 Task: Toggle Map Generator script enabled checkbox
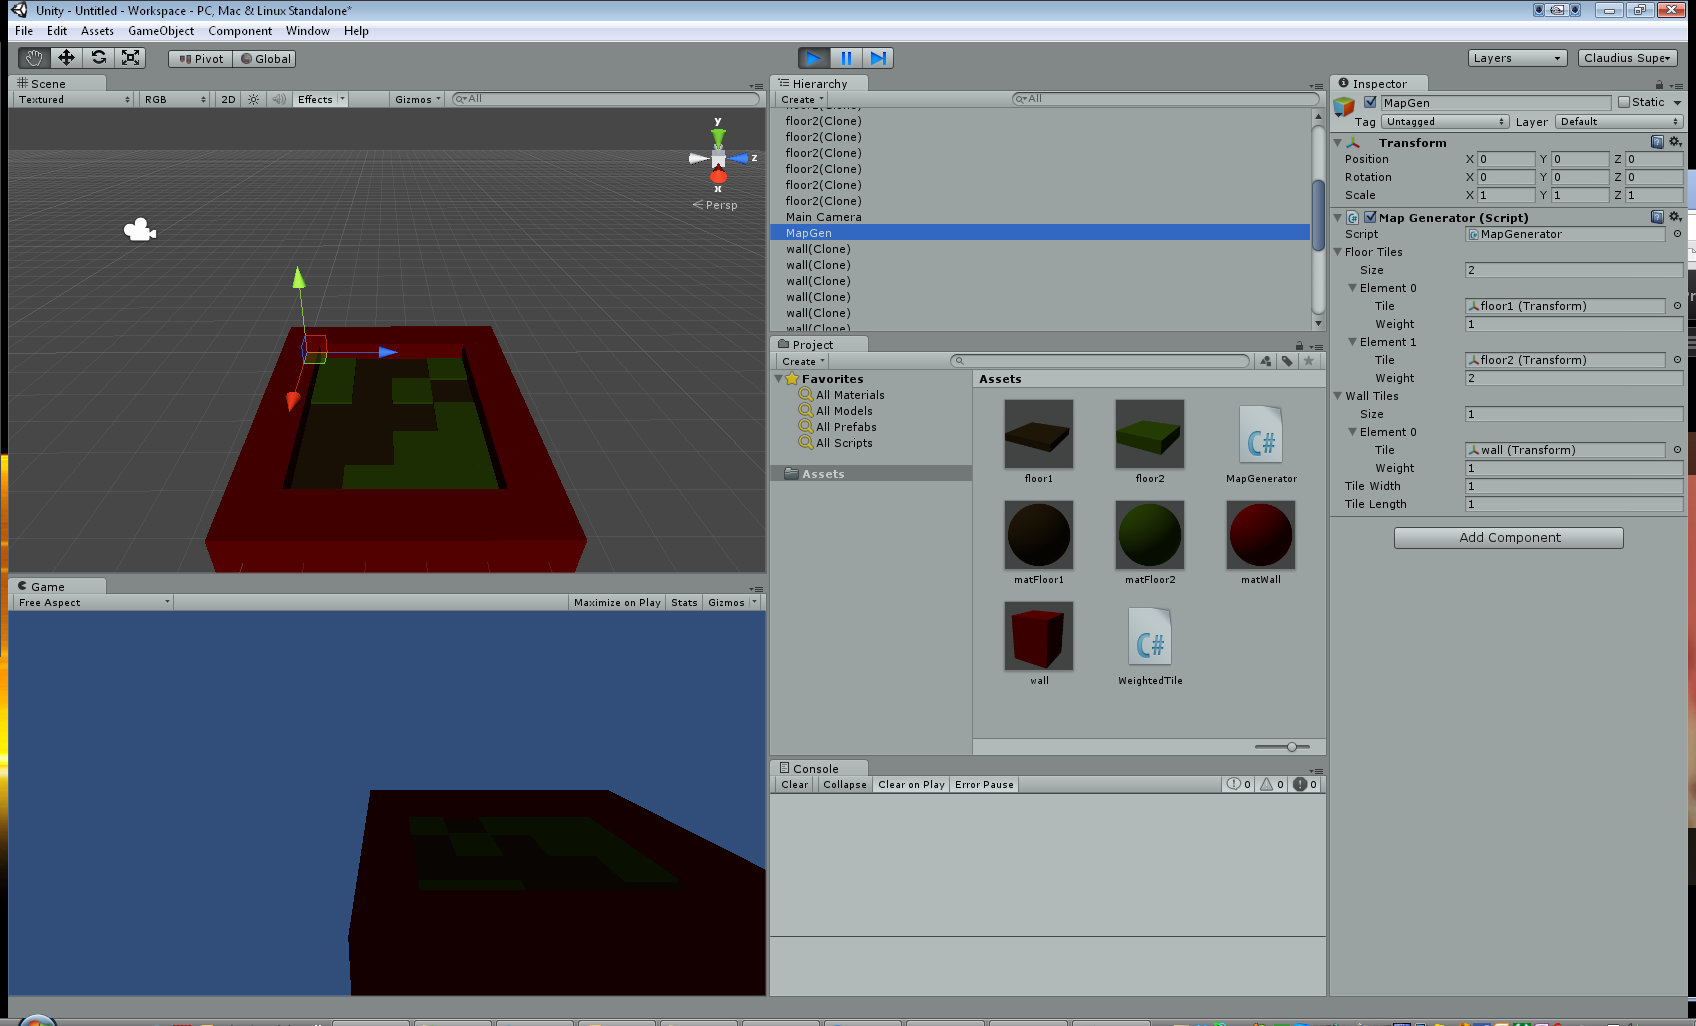pos(1370,217)
